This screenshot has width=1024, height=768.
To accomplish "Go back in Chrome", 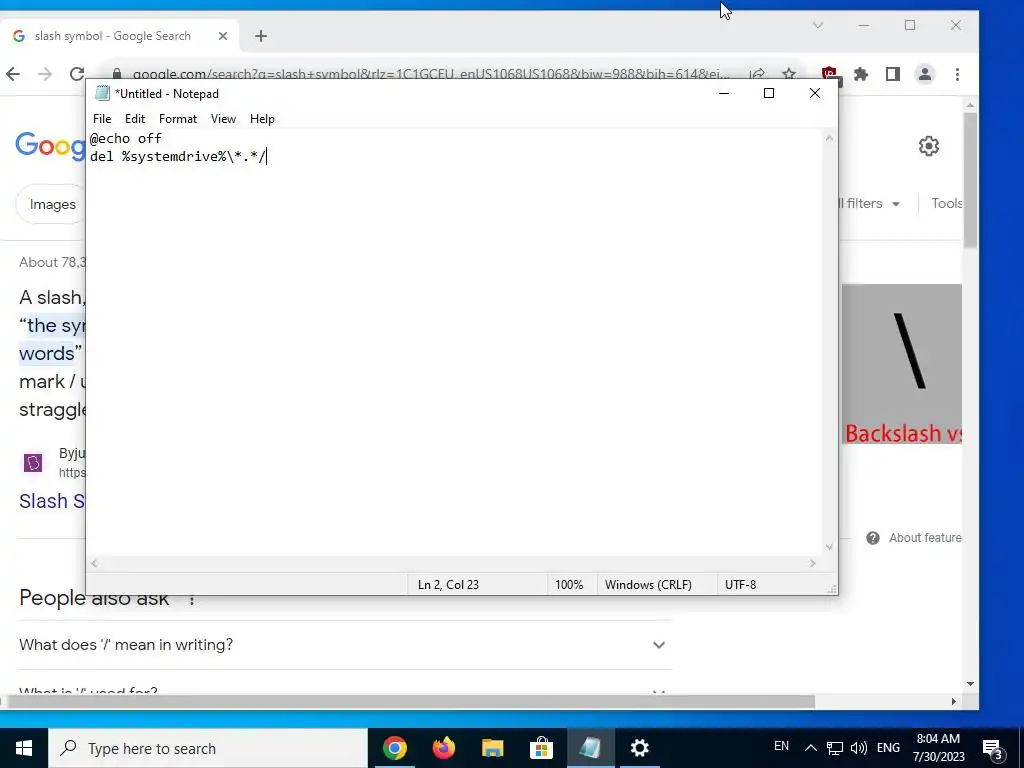I will (13, 74).
